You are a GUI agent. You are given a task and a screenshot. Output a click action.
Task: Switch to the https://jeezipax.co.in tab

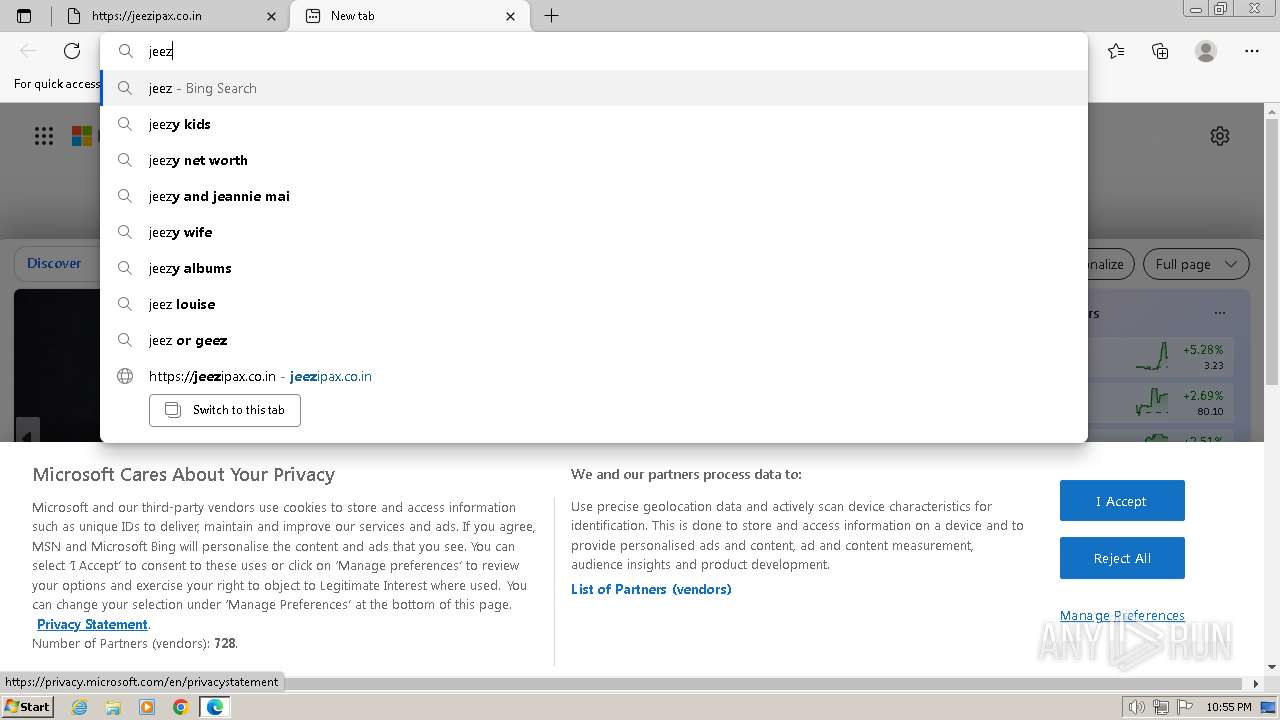(x=171, y=16)
